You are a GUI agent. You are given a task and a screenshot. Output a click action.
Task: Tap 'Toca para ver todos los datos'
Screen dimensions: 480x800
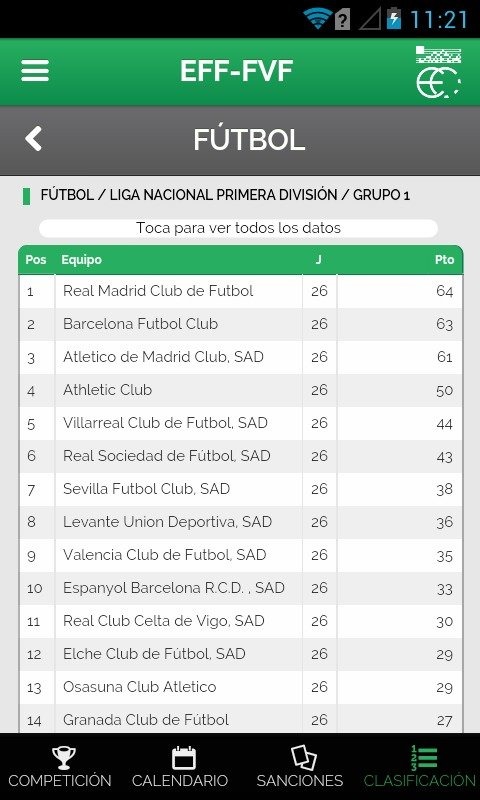coord(238,228)
